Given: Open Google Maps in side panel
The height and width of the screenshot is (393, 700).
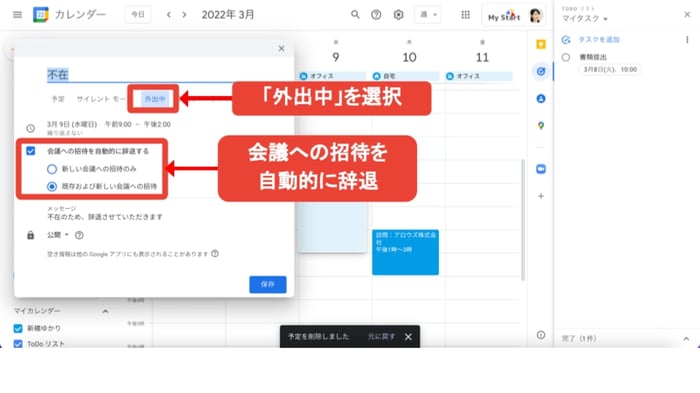Looking at the screenshot, I should [x=541, y=126].
